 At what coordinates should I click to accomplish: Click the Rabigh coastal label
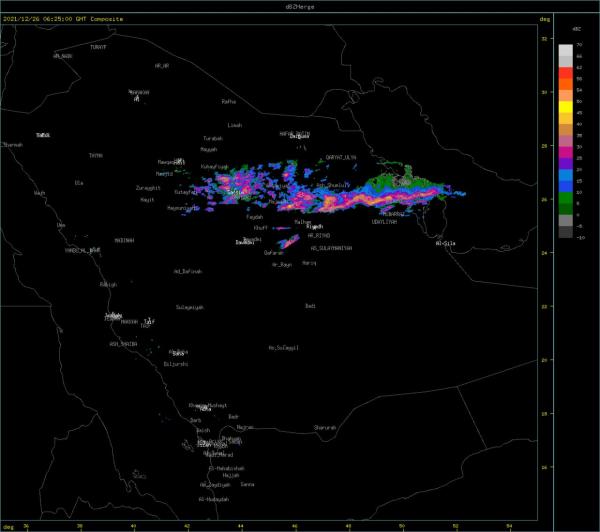(x=109, y=285)
